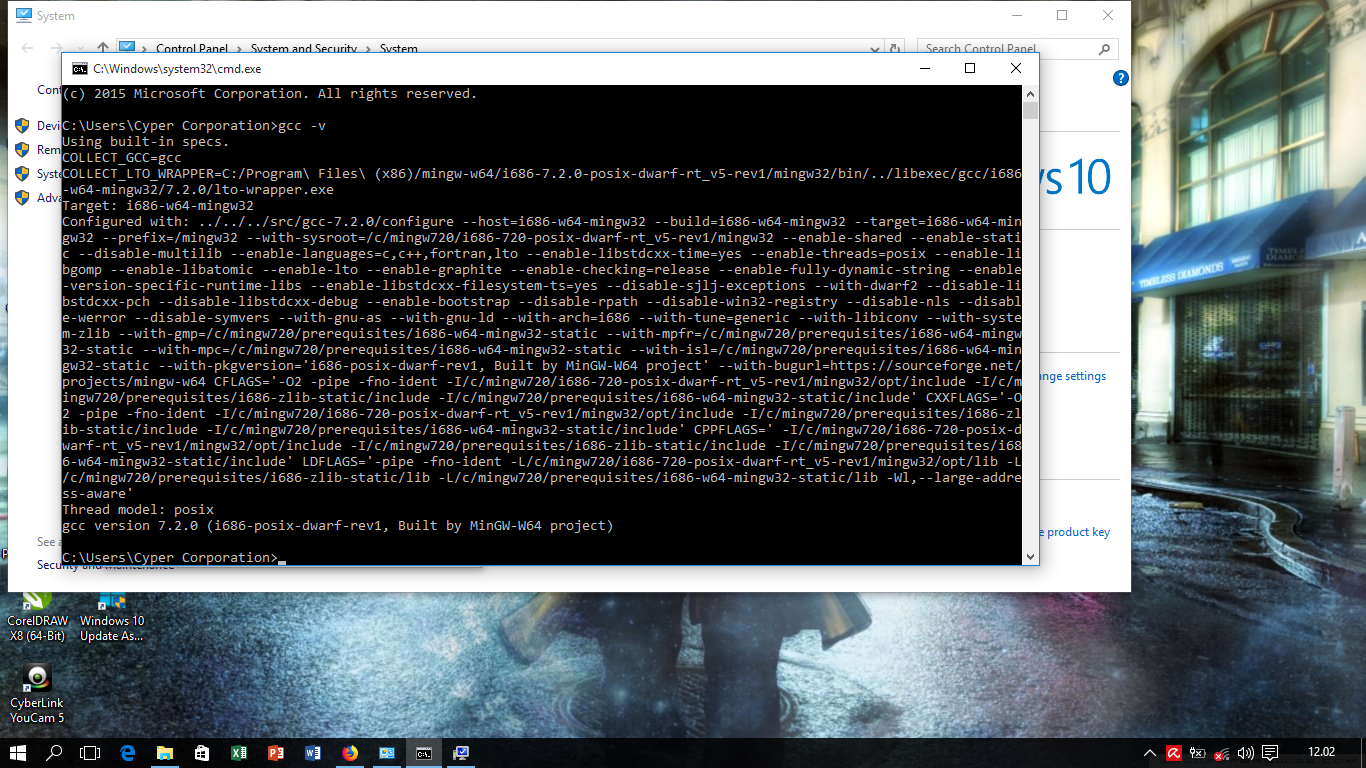The image size is (1366, 768).
Task: Click 'Target: i686-w64-mingw32' output line
Action: click(158, 205)
